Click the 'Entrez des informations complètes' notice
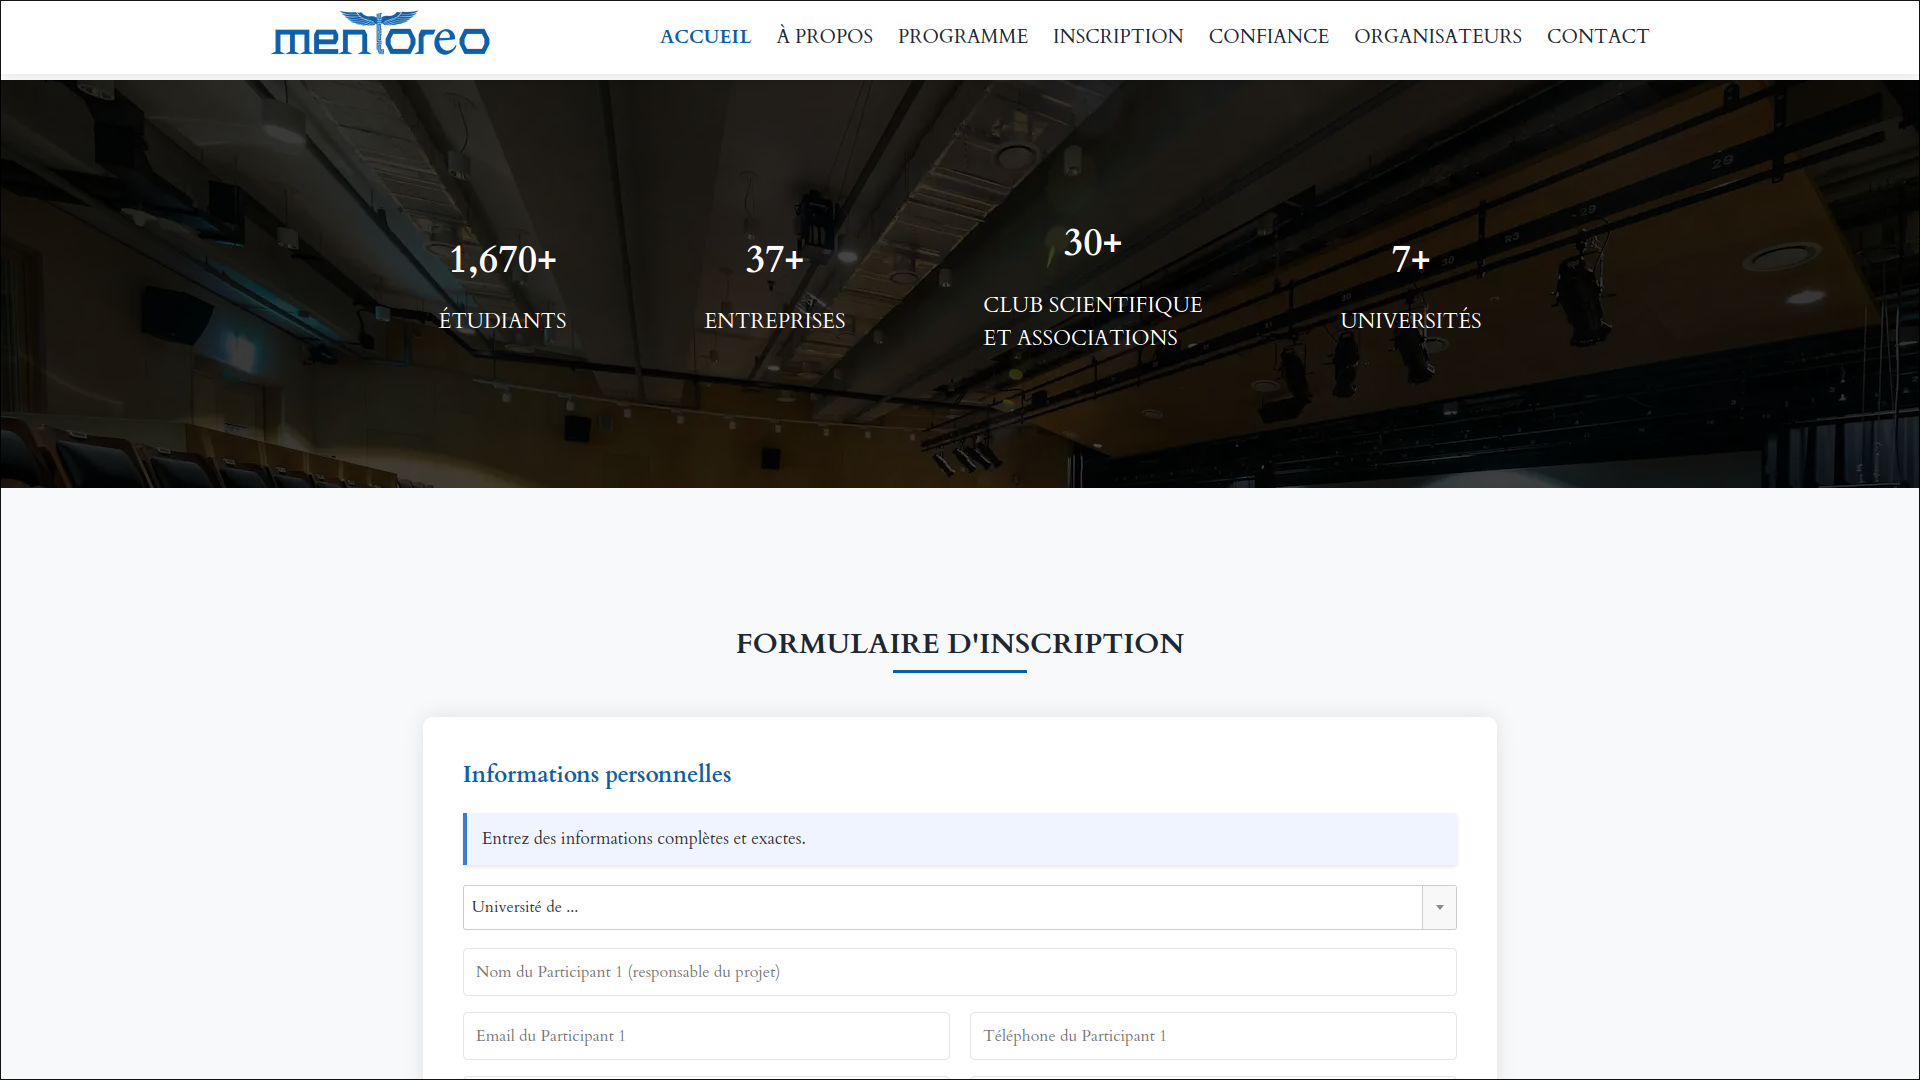1920x1080 pixels. click(x=643, y=839)
